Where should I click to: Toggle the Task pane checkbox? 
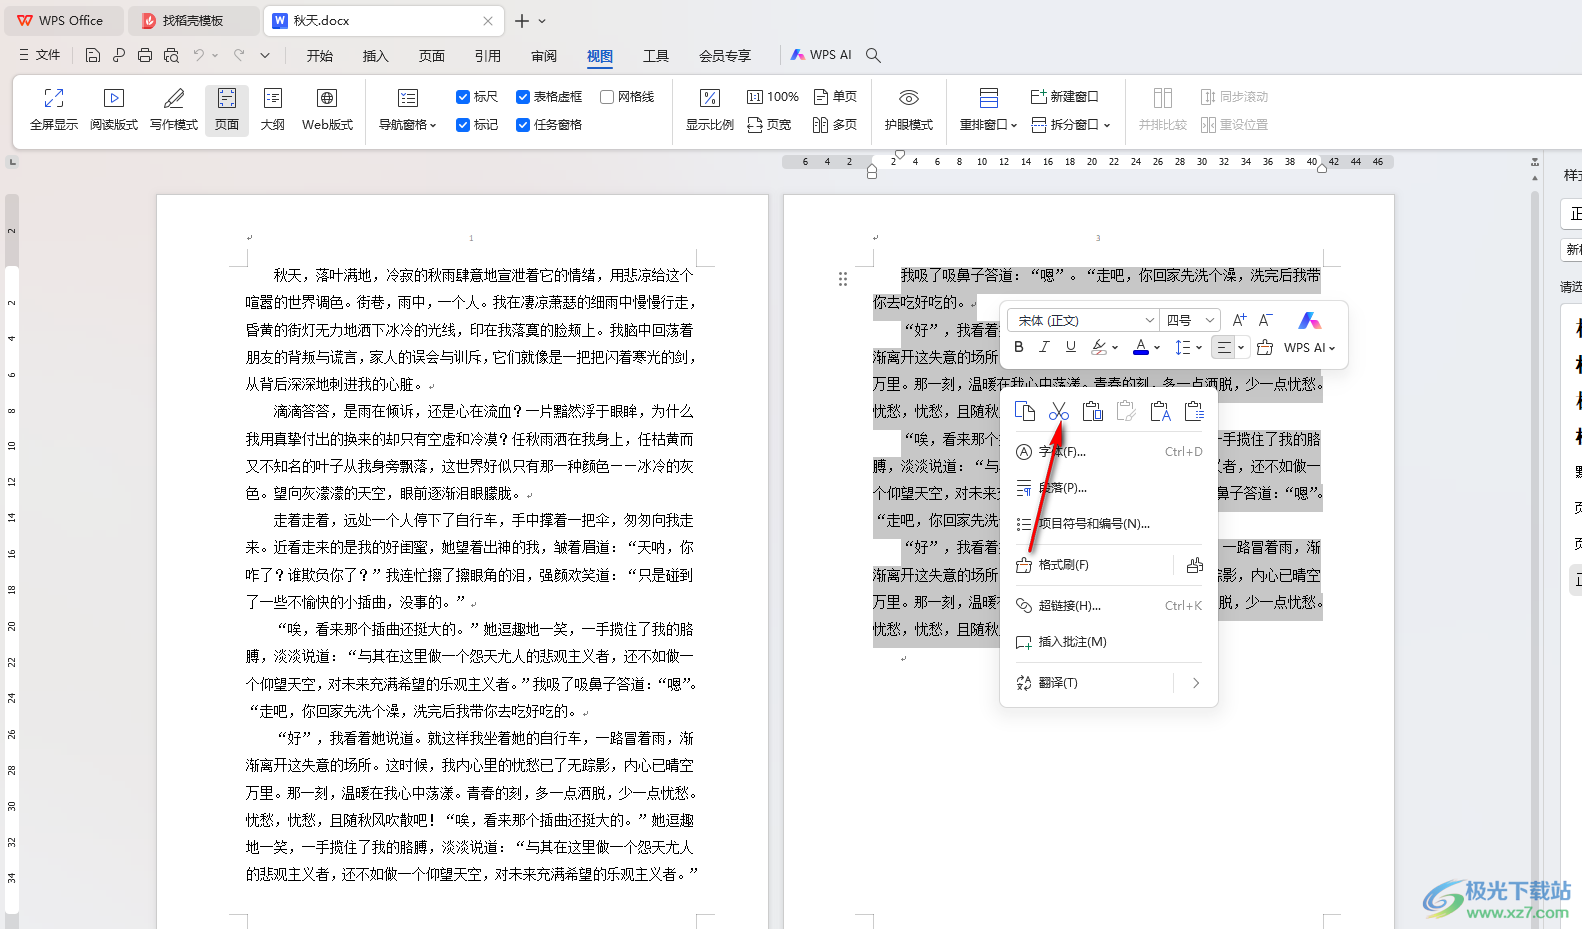coord(523,125)
